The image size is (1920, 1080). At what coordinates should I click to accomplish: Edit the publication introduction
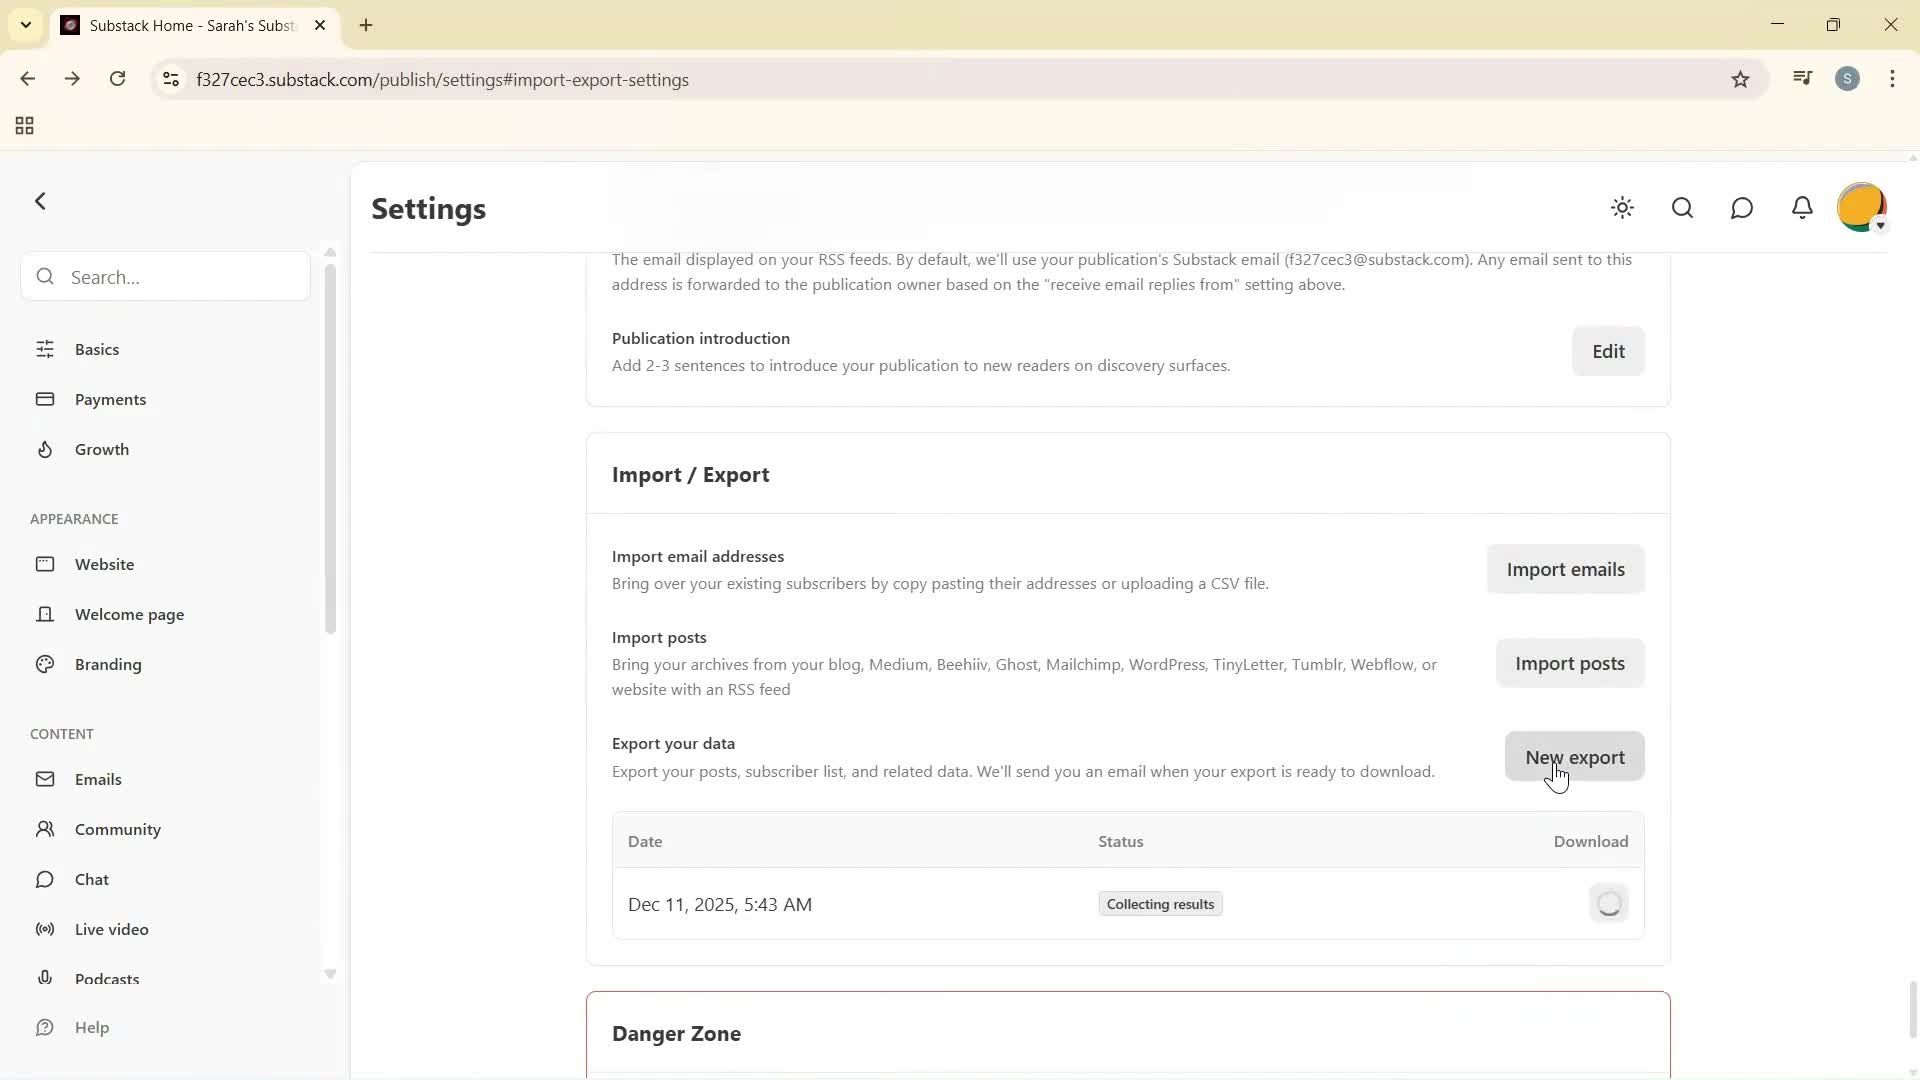pyautogui.click(x=1608, y=351)
